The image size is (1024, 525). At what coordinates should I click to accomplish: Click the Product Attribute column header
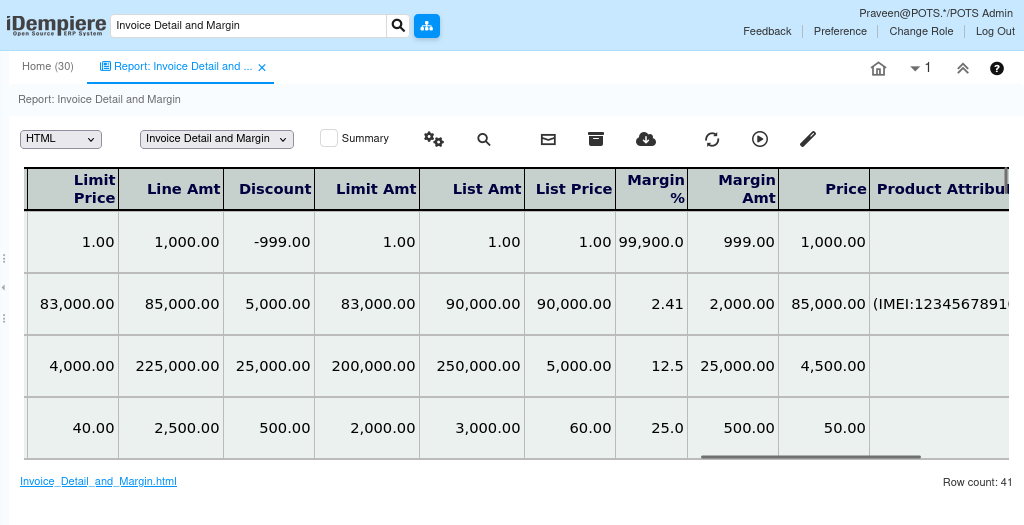coord(939,189)
